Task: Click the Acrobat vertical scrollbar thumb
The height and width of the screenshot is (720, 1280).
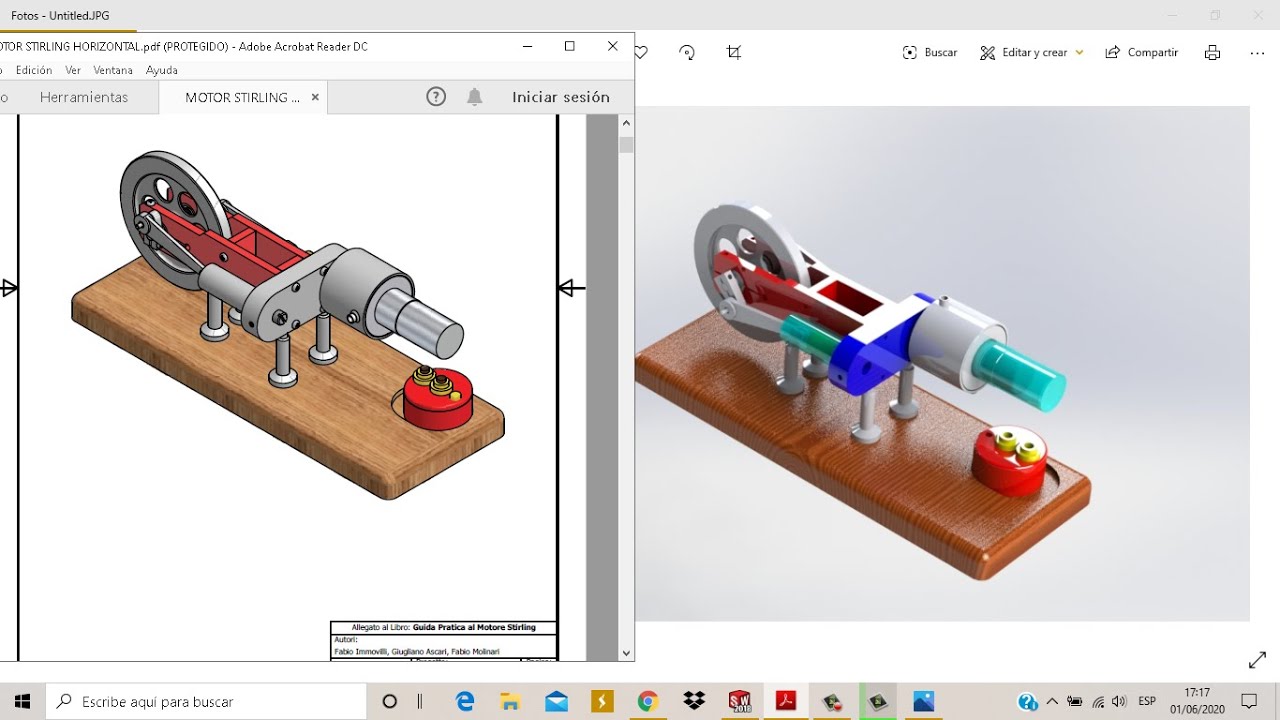Action: [626, 145]
